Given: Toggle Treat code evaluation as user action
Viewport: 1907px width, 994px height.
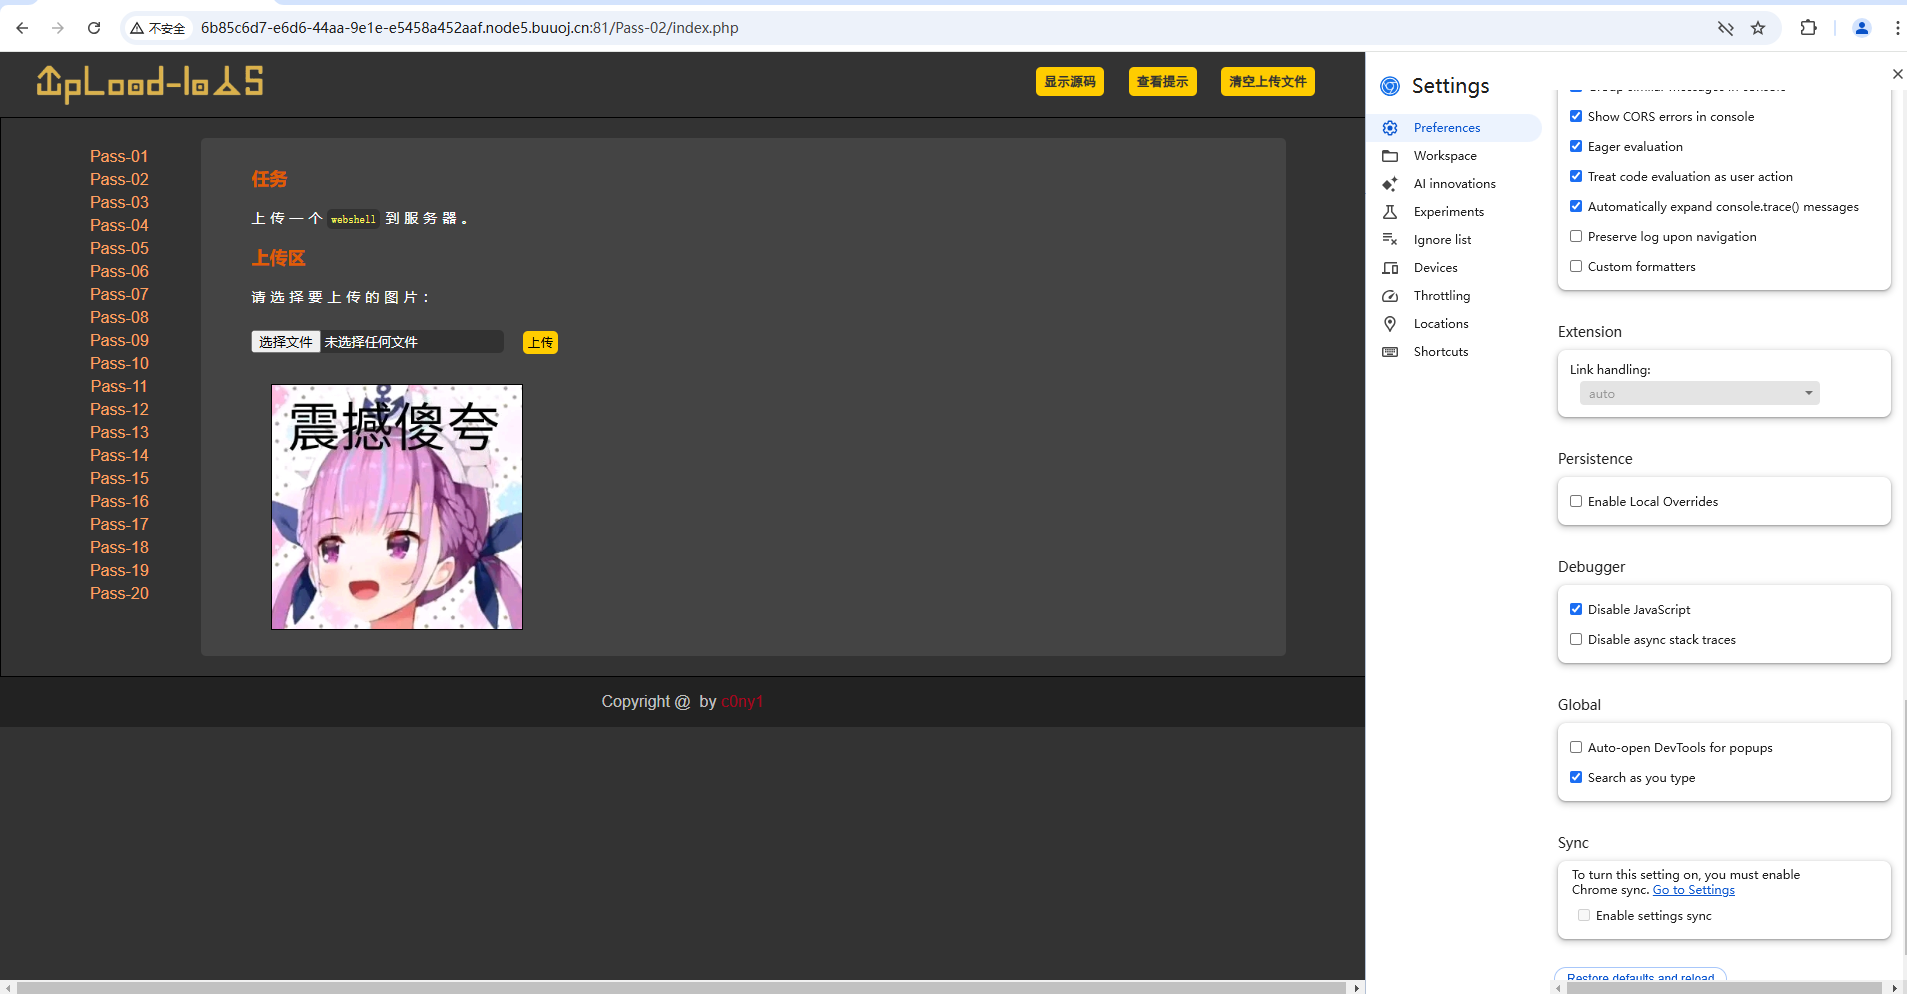Looking at the screenshot, I should pos(1576,176).
